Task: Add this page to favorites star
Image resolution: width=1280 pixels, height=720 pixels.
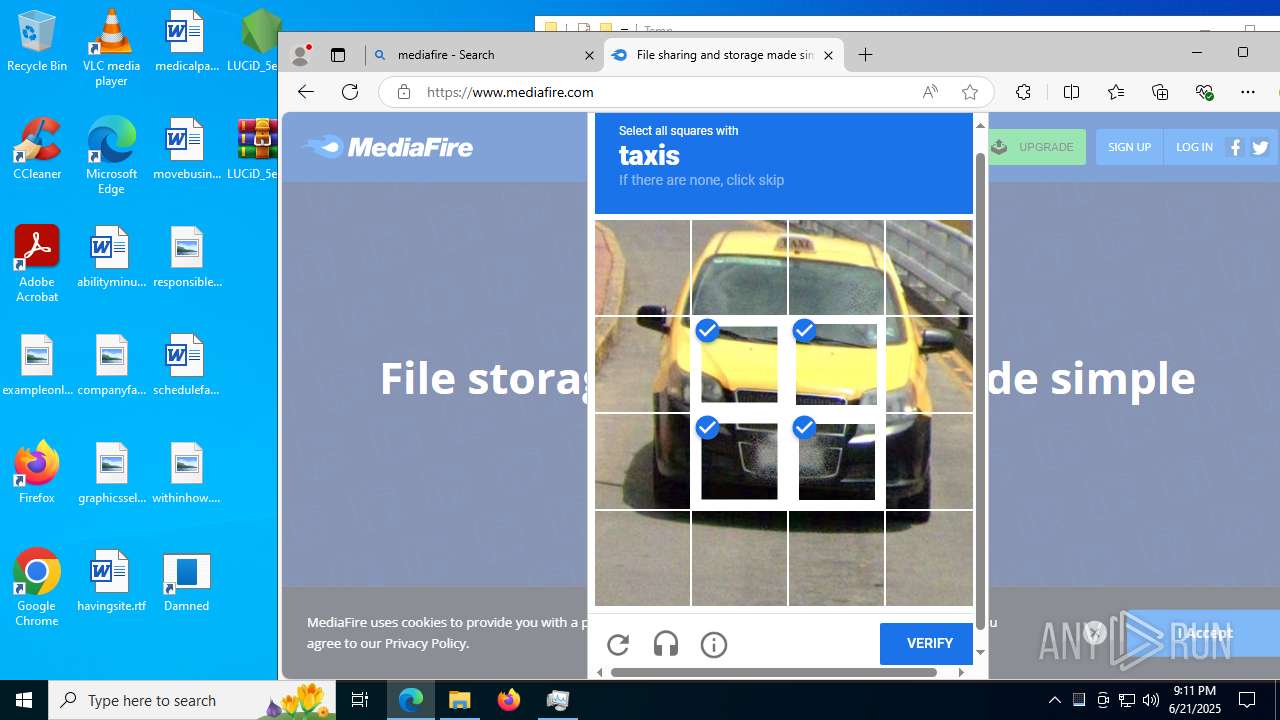Action: point(969,92)
